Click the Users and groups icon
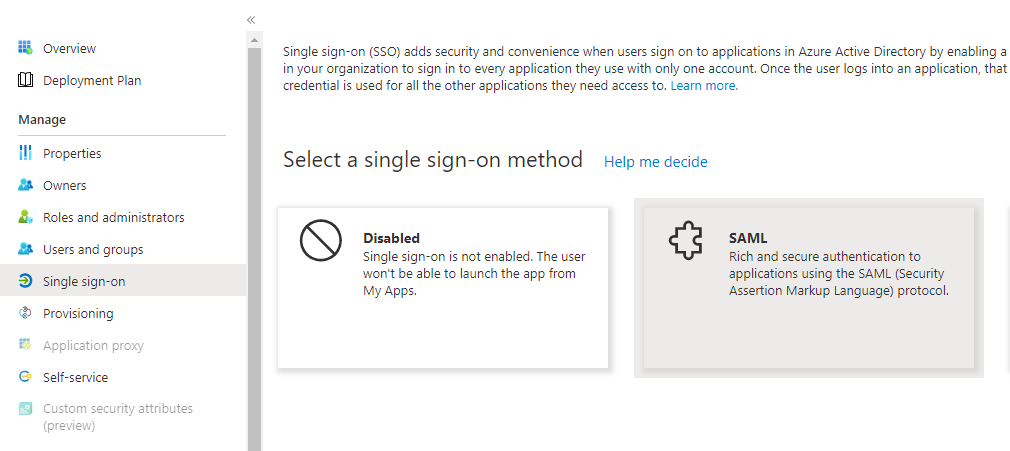 coord(25,249)
